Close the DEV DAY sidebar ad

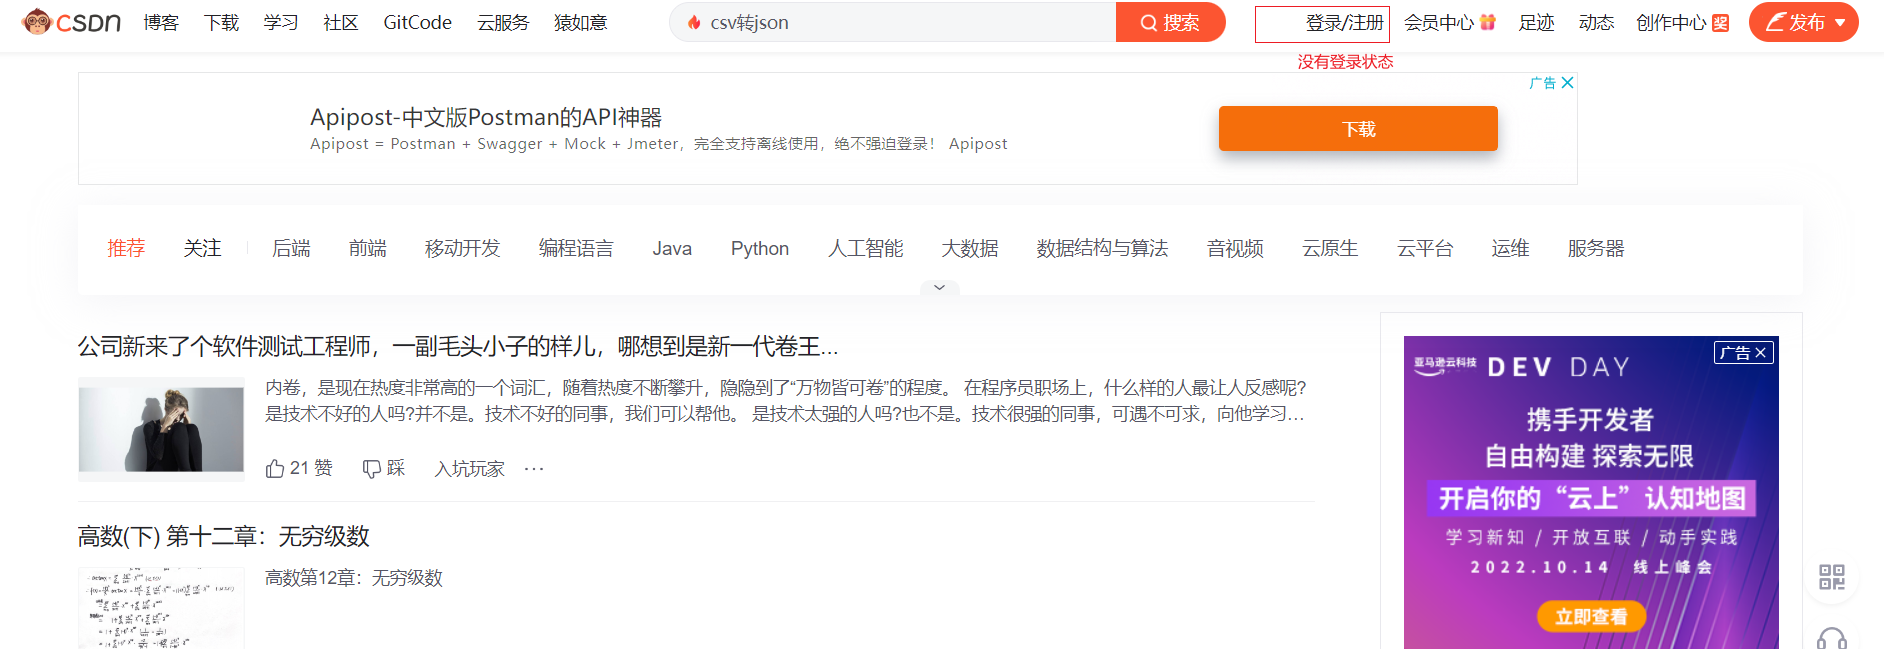click(1761, 353)
